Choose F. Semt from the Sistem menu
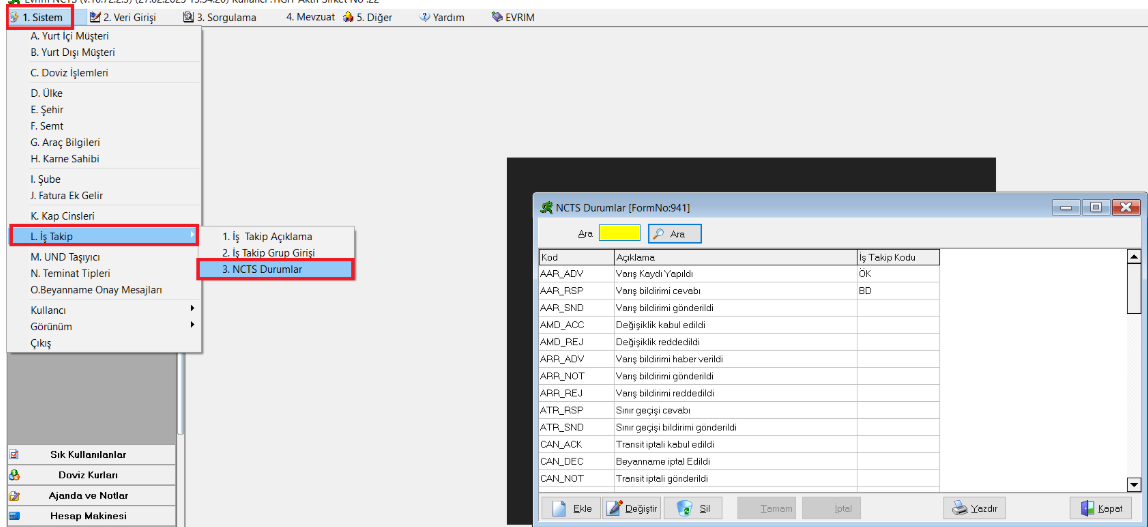The width and height of the screenshot is (1148, 527). click(x=103, y=126)
